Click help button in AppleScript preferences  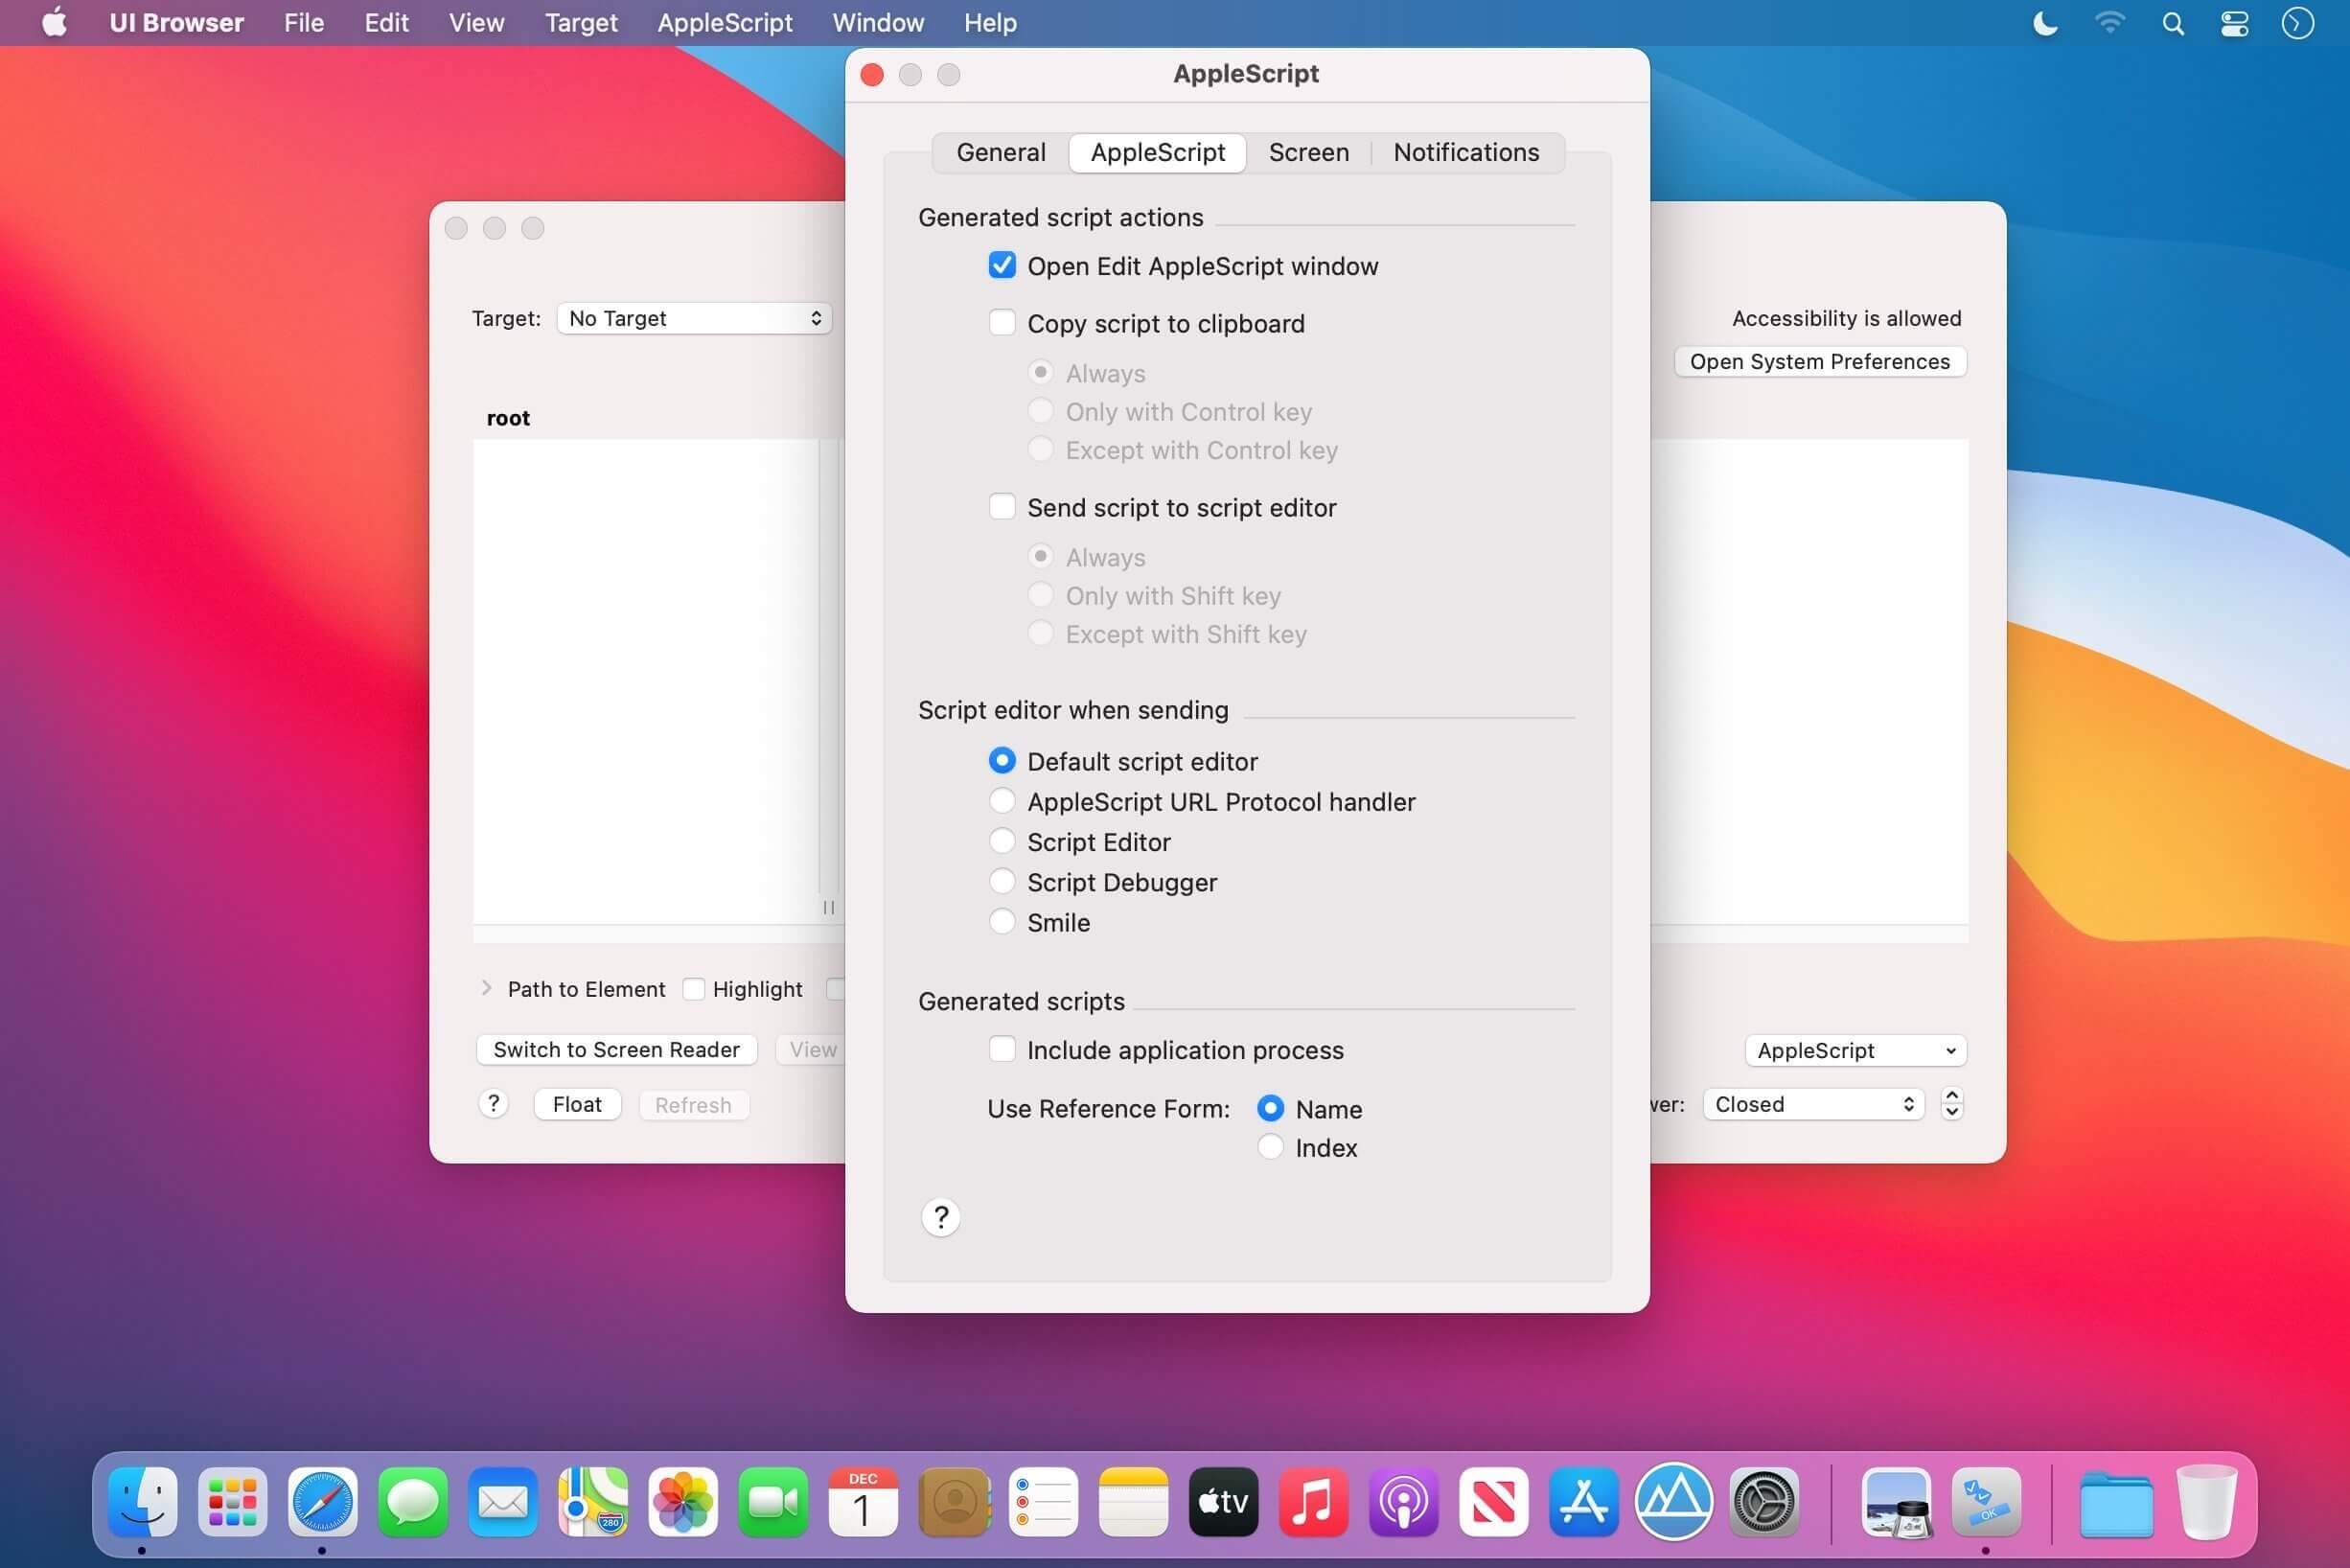[940, 1217]
